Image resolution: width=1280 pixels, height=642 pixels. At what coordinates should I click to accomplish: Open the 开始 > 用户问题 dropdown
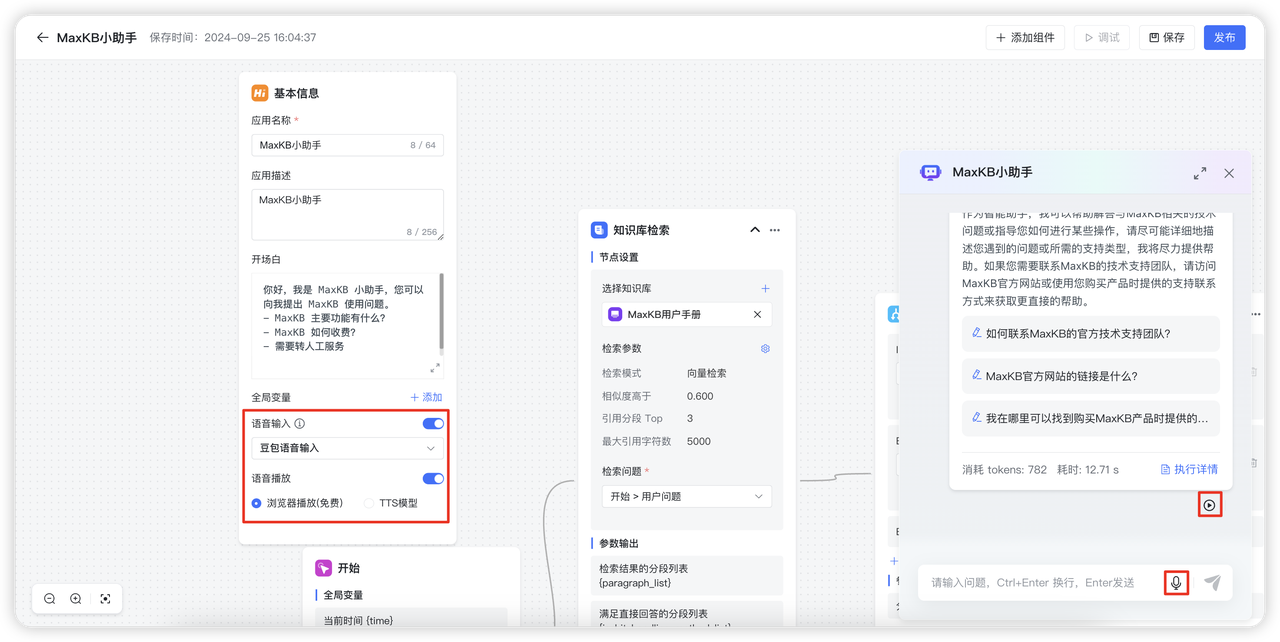coord(687,496)
